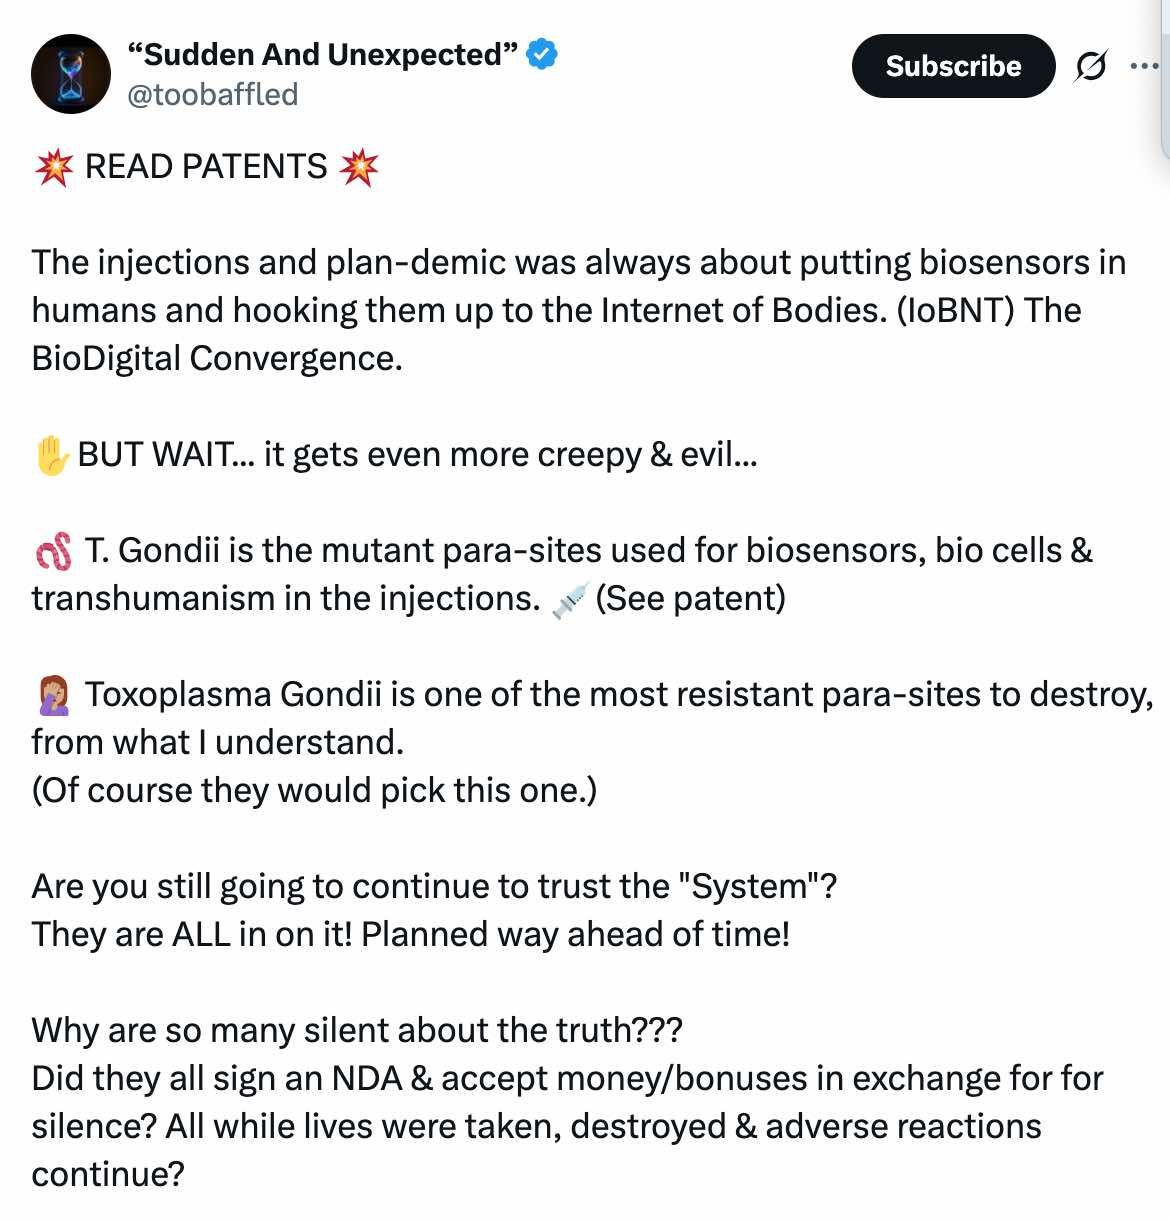Viewport: 1170px width, 1220px height.
Task: Click the collision emoji before READ PATENTS
Action: point(53,167)
